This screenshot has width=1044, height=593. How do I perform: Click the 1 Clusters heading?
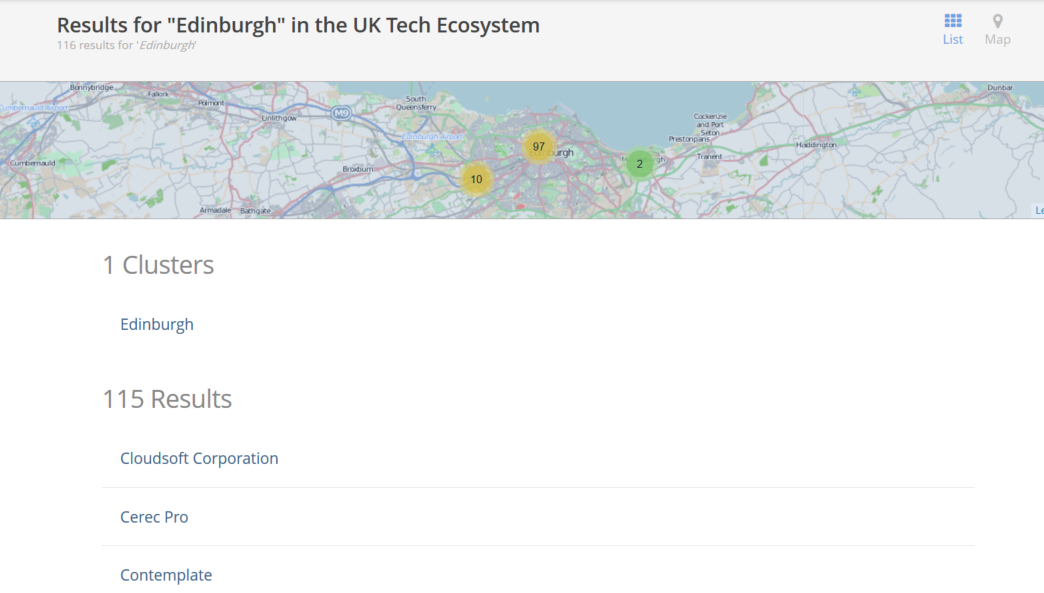pos(157,265)
